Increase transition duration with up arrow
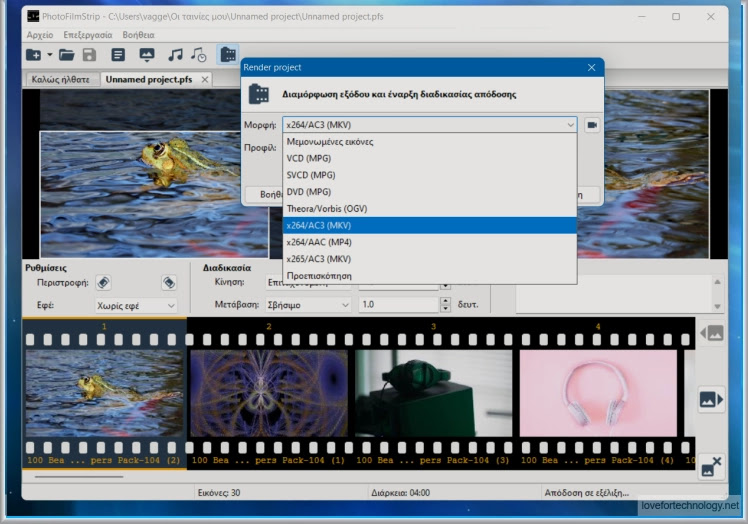The image size is (748, 524). [445, 301]
